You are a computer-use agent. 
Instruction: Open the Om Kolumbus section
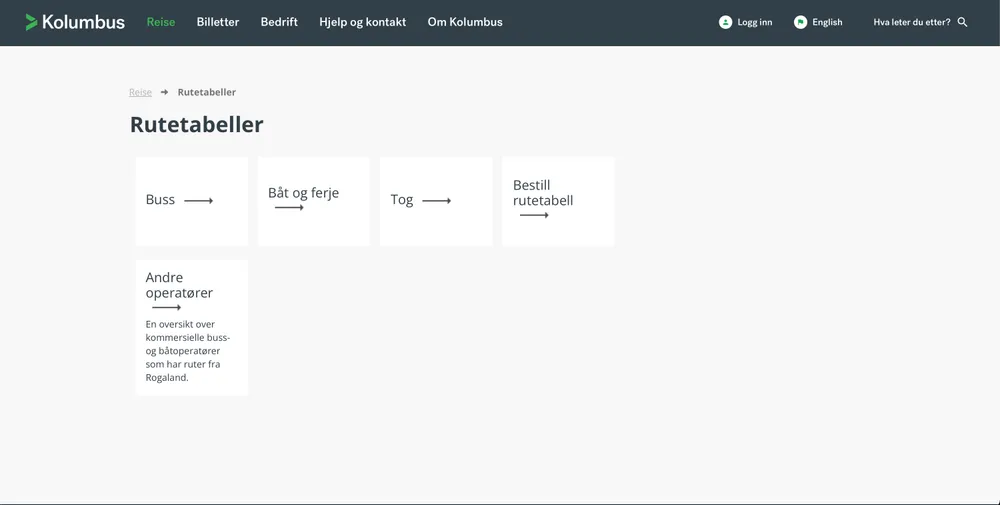click(465, 22)
